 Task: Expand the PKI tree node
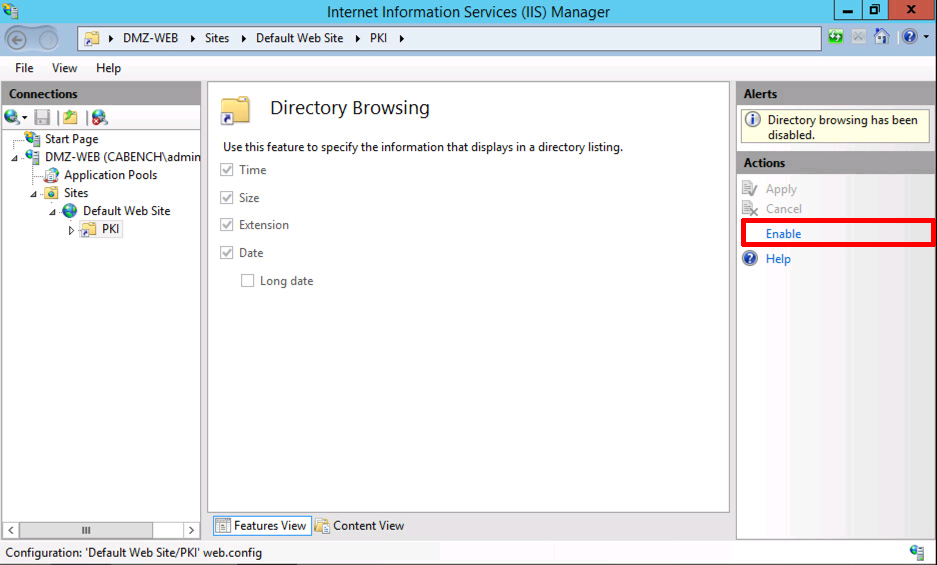(x=71, y=230)
